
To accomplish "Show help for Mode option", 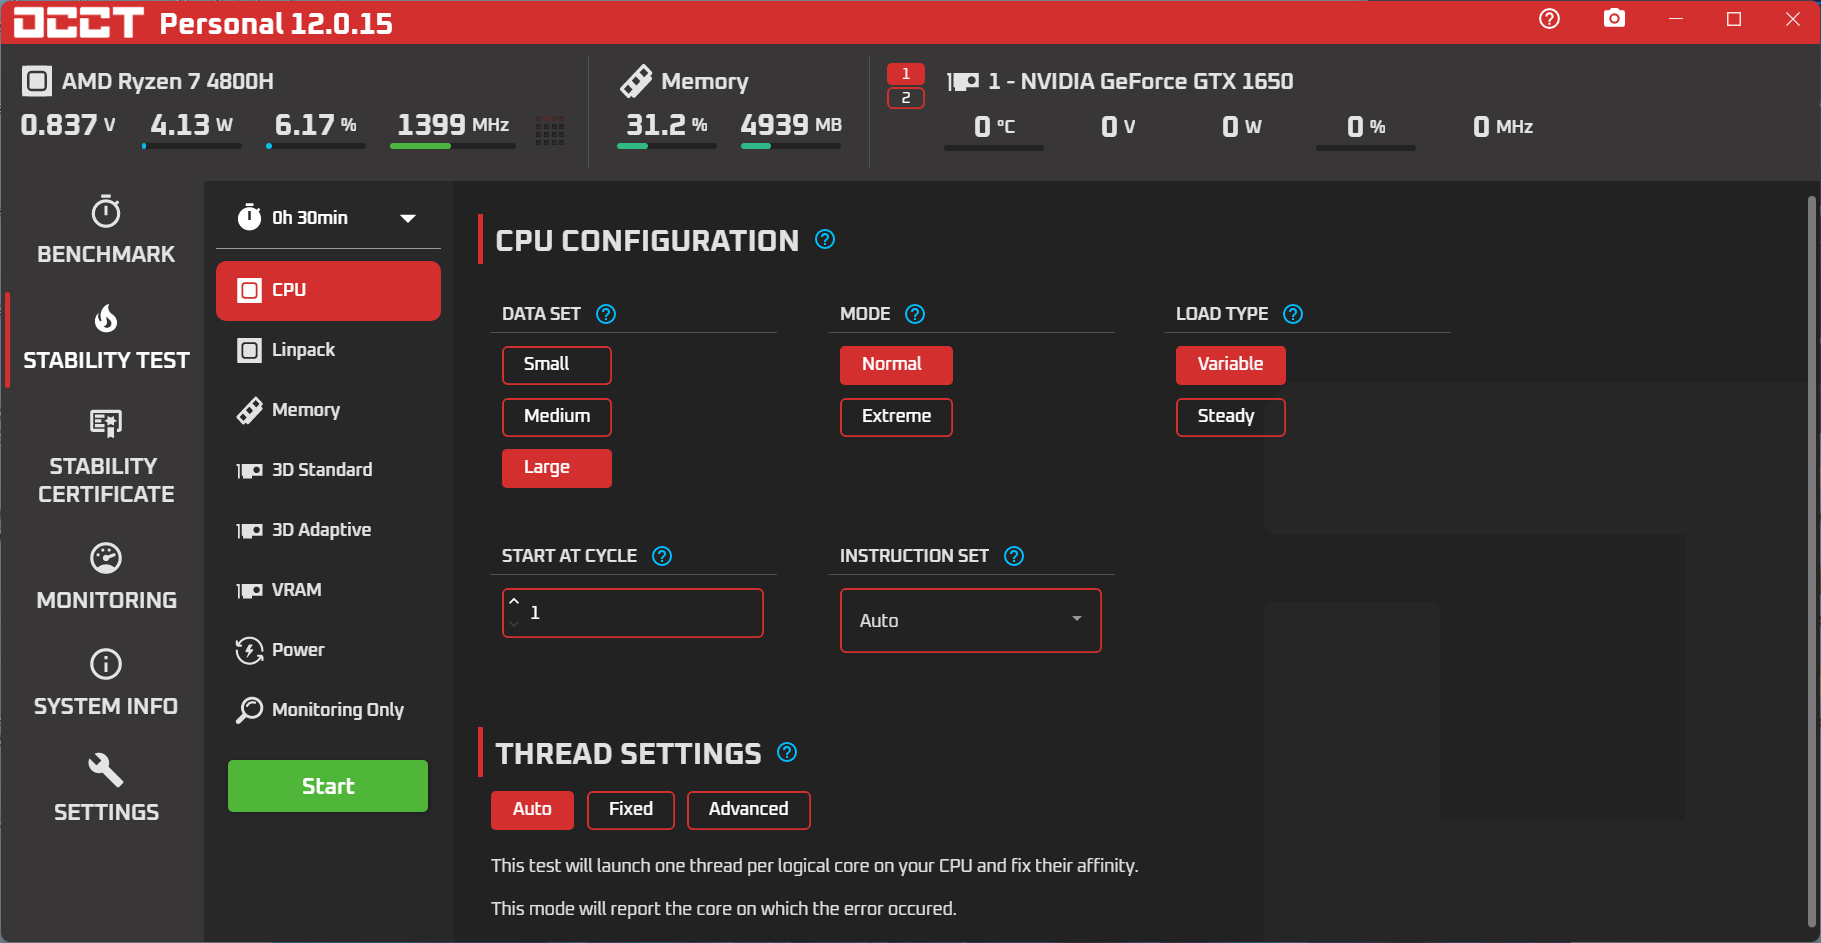I will (x=915, y=314).
